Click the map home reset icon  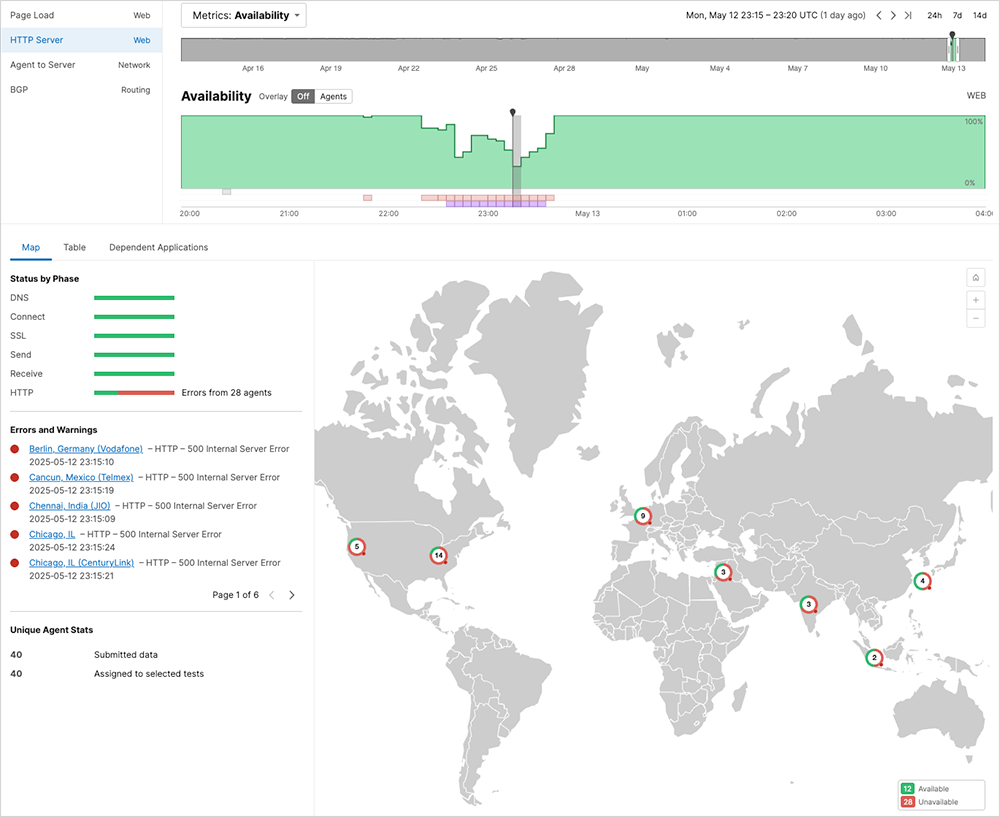[976, 278]
